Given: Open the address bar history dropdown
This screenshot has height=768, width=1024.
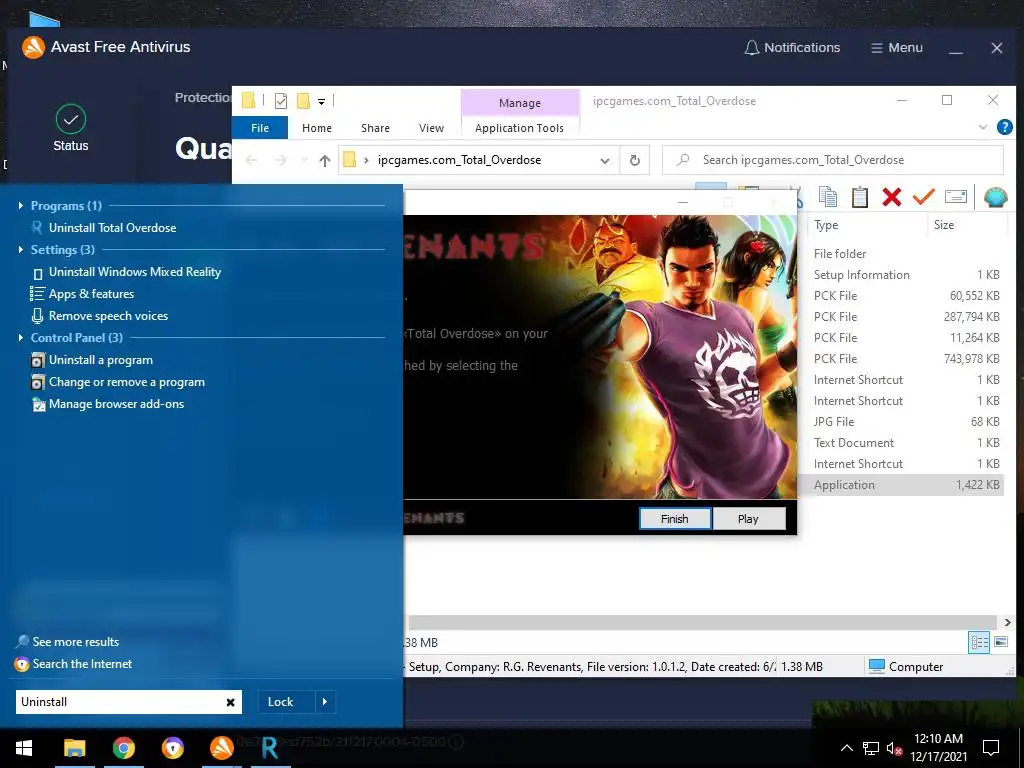Looking at the screenshot, I should [605, 161].
